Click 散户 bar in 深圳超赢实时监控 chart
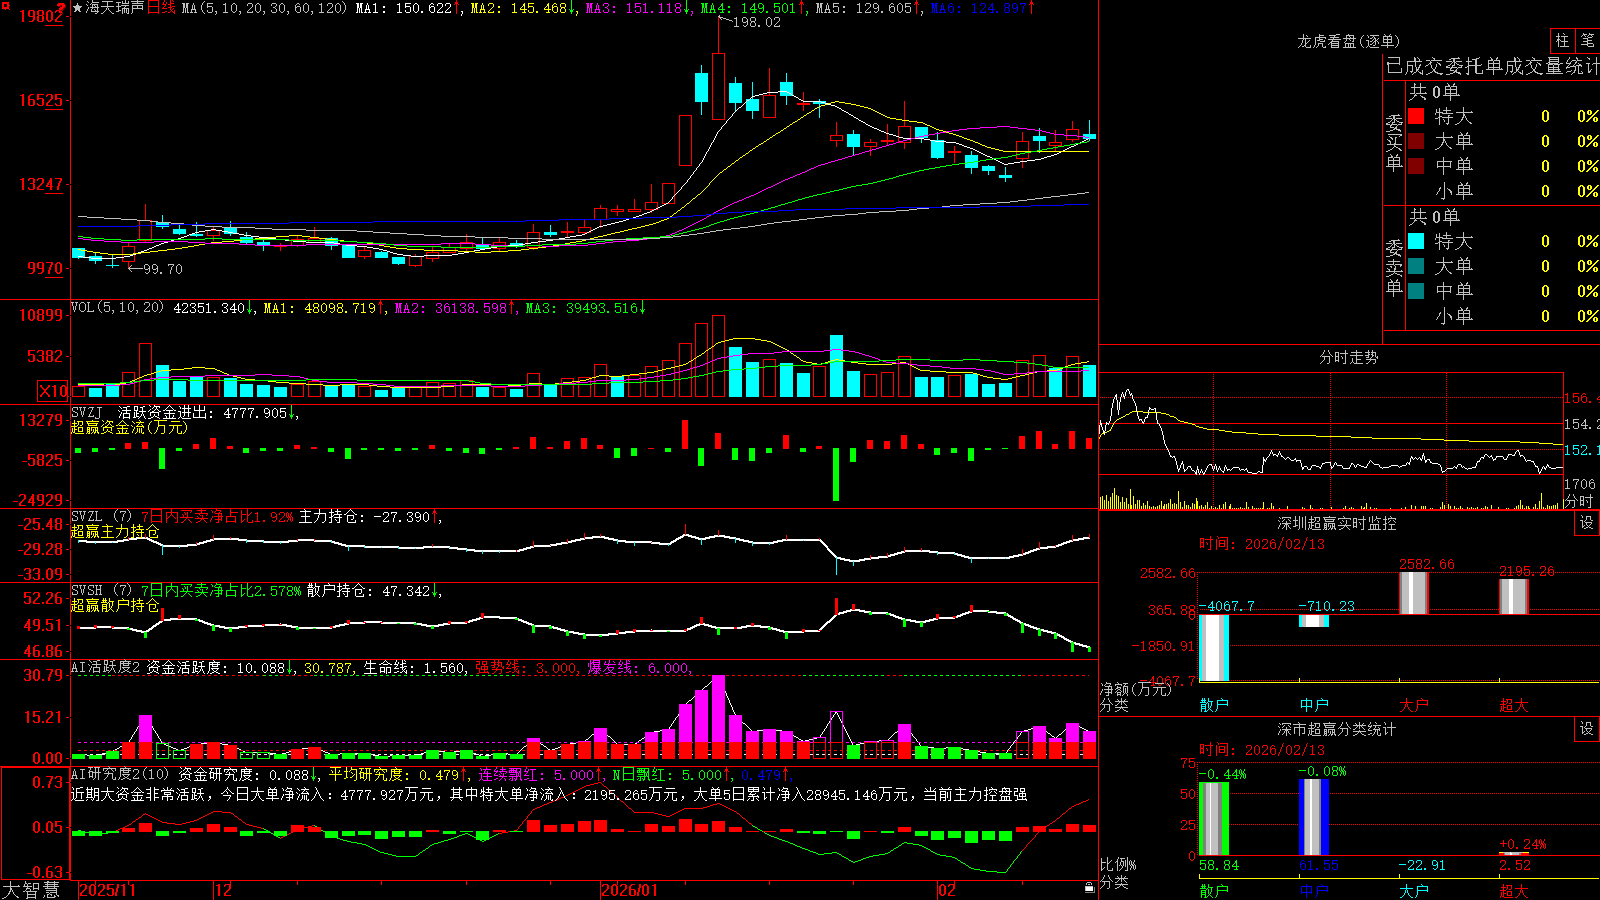The image size is (1600, 900). pos(1214,648)
